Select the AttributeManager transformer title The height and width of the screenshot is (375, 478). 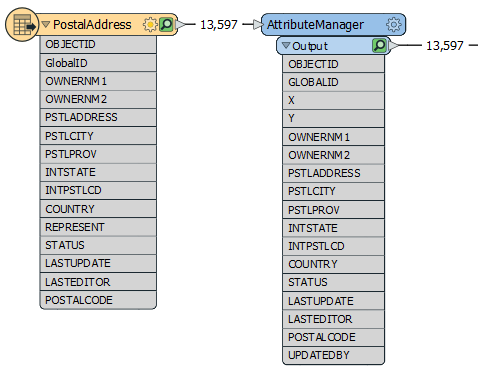(315, 25)
